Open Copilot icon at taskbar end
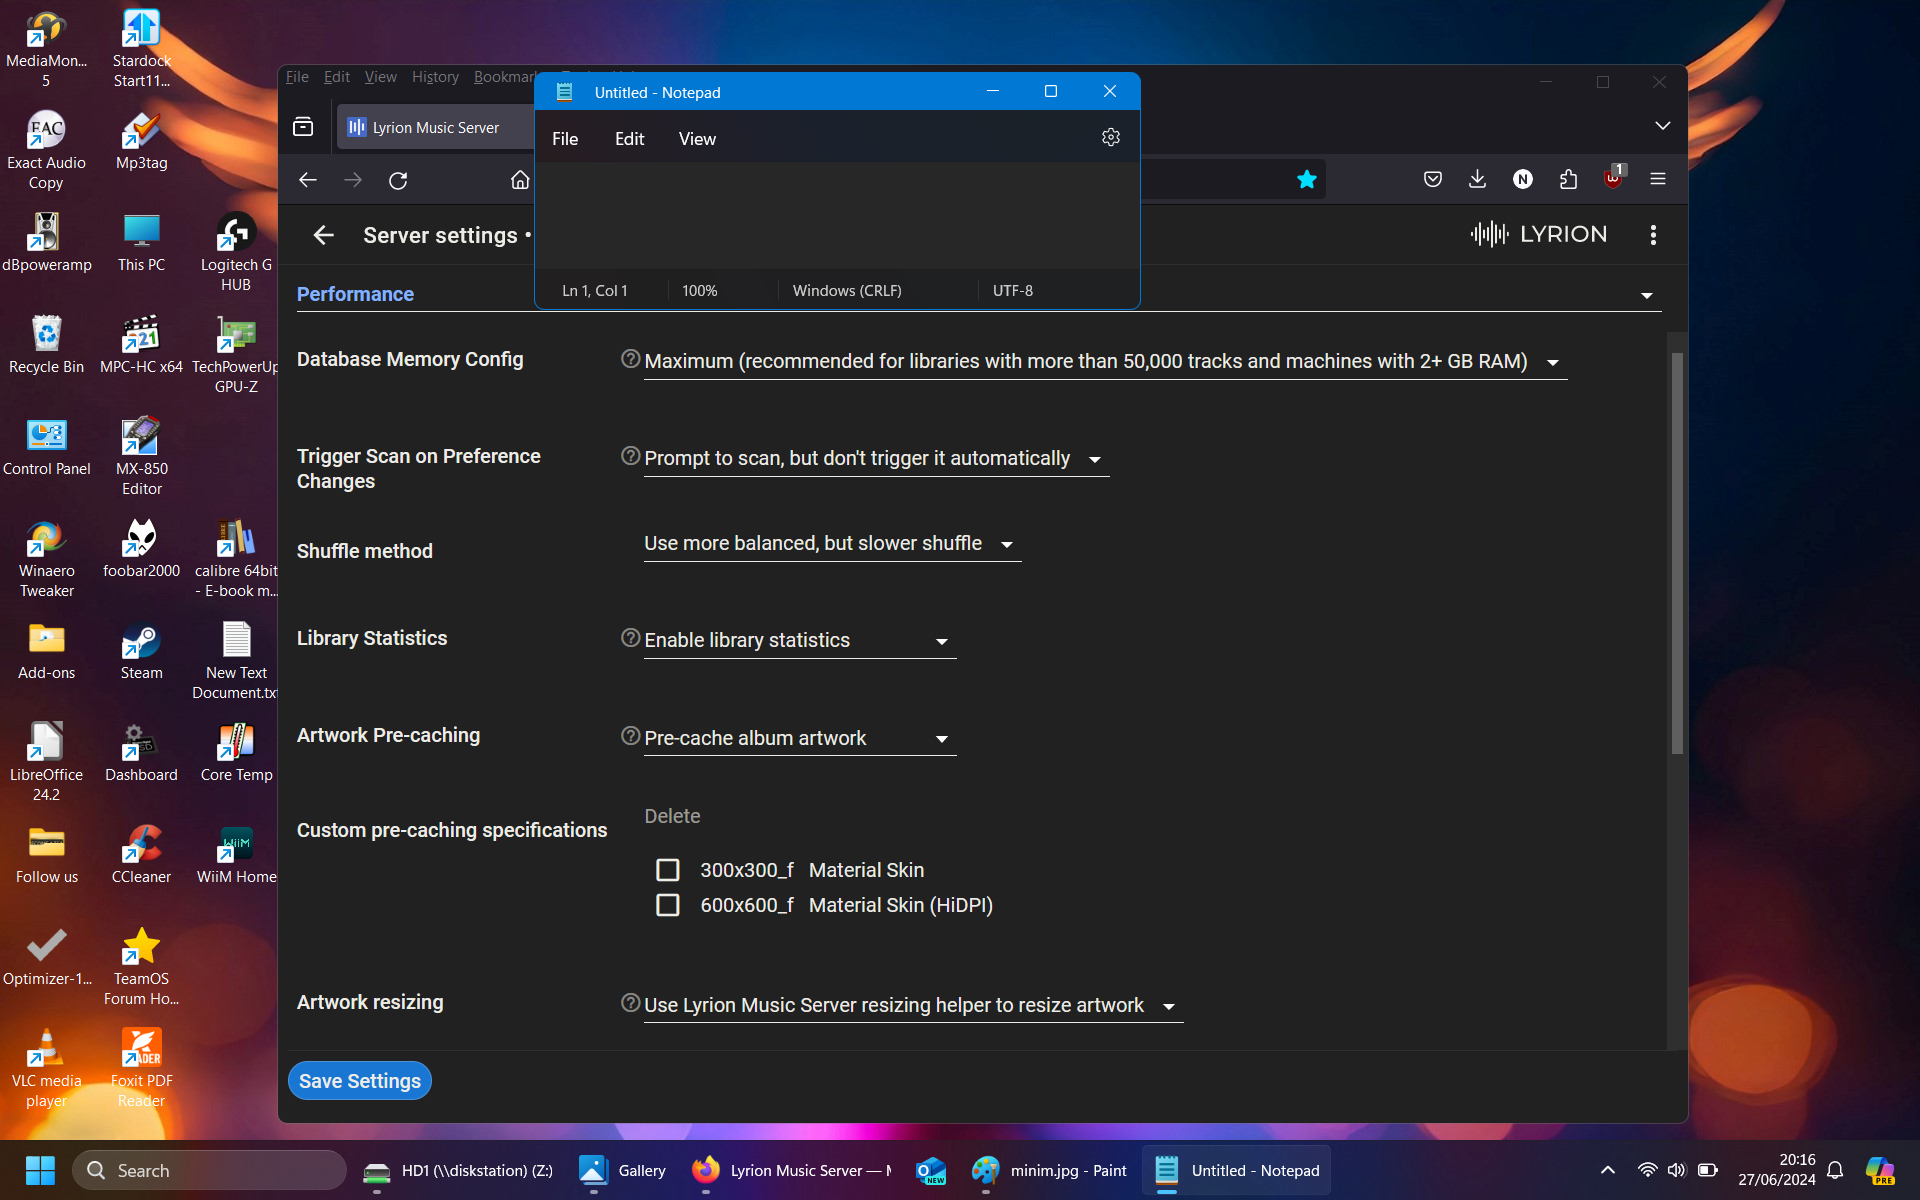Screen dimensions: 1920x1200 (1880, 1170)
